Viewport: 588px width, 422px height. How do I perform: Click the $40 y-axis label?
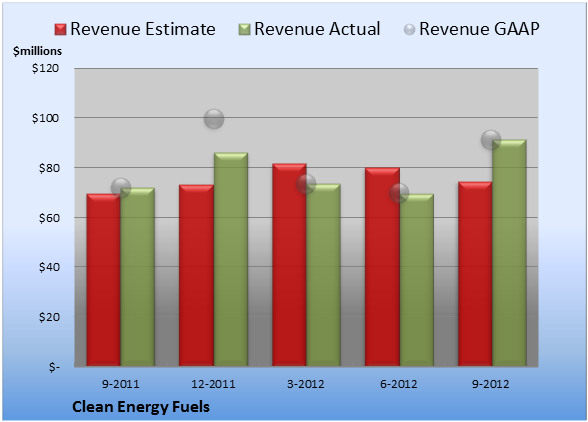tap(49, 267)
